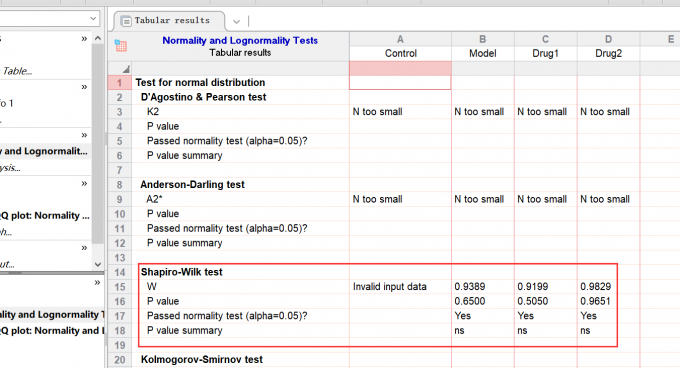
Task: Click column letter A header
Action: pyautogui.click(x=400, y=39)
